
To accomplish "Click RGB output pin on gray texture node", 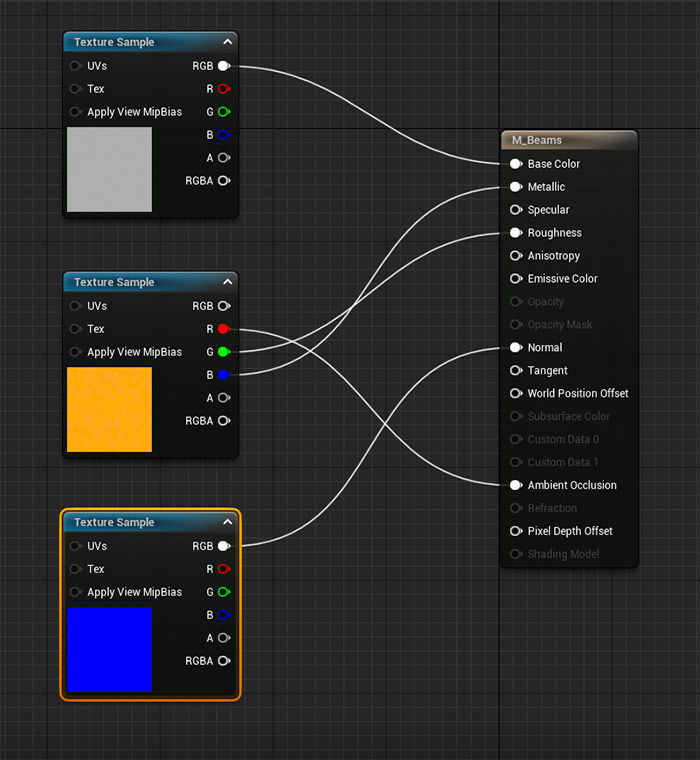I will [223, 66].
